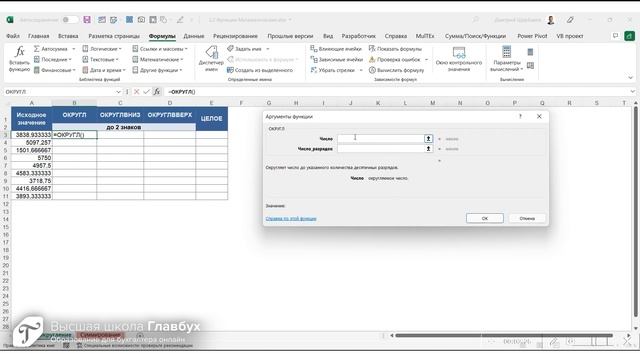Click the Calculate Now icon in Вычисление group

530,52
